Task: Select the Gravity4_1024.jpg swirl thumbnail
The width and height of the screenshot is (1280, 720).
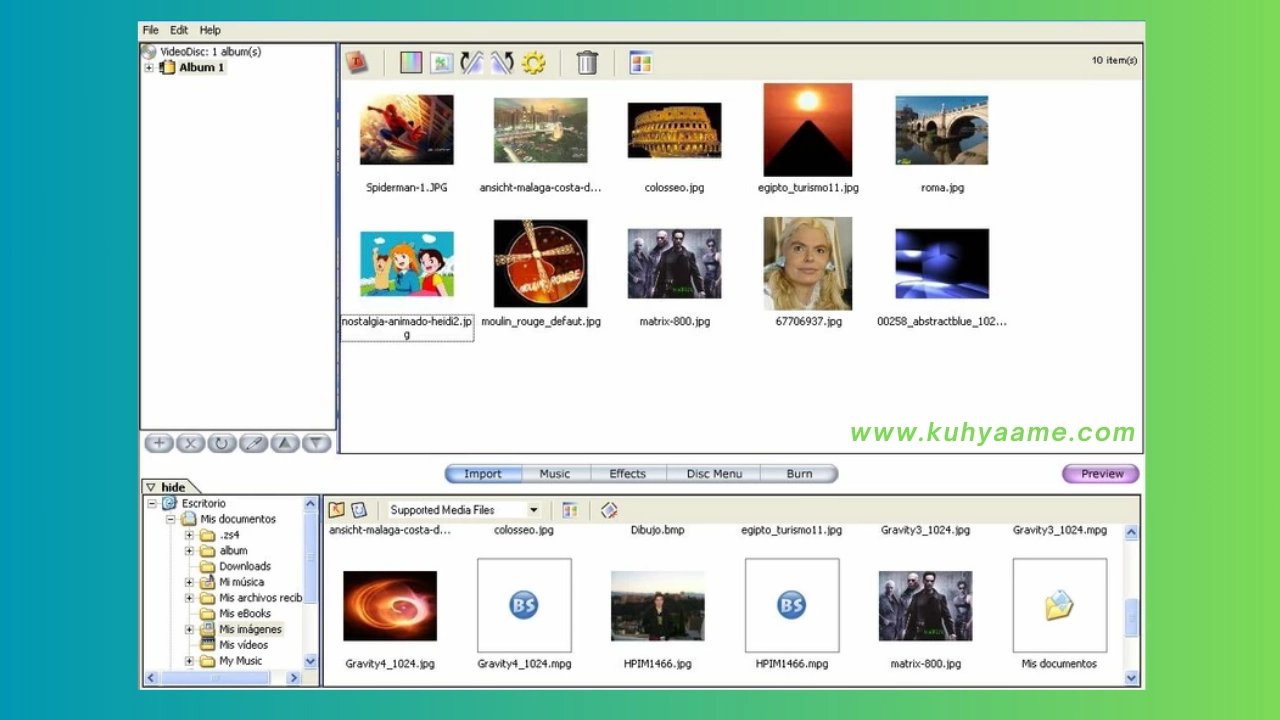Action: click(390, 606)
